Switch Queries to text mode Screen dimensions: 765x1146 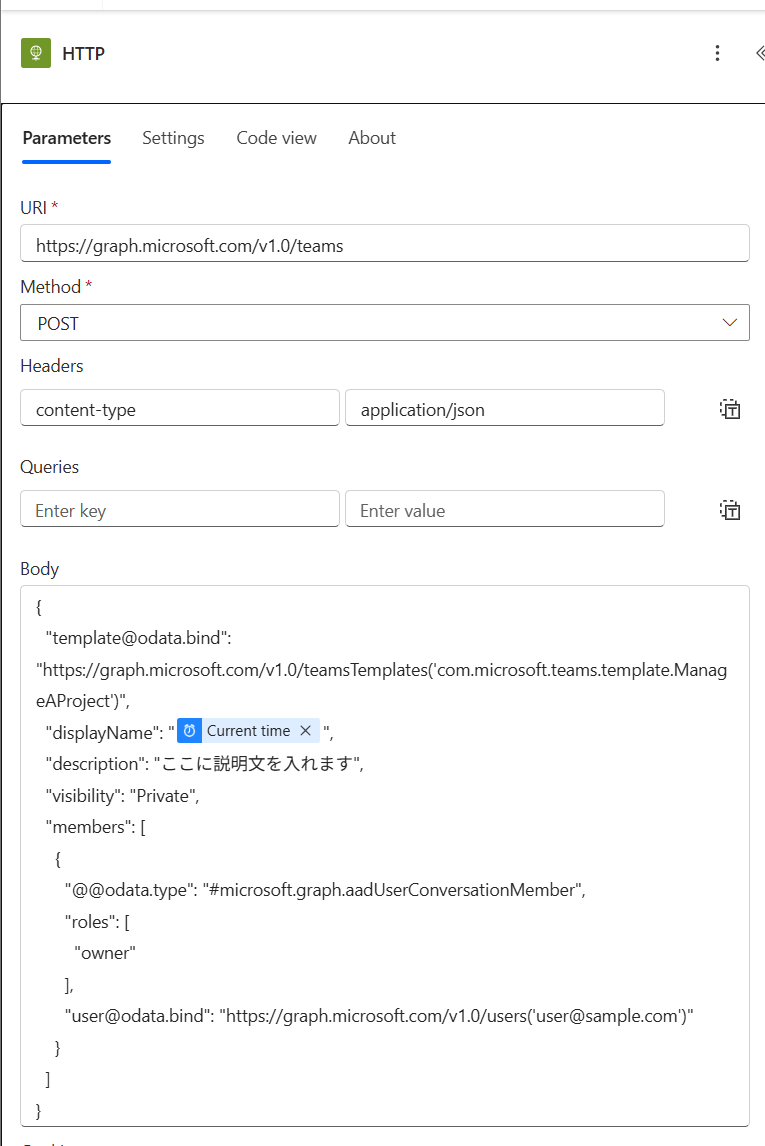(730, 509)
